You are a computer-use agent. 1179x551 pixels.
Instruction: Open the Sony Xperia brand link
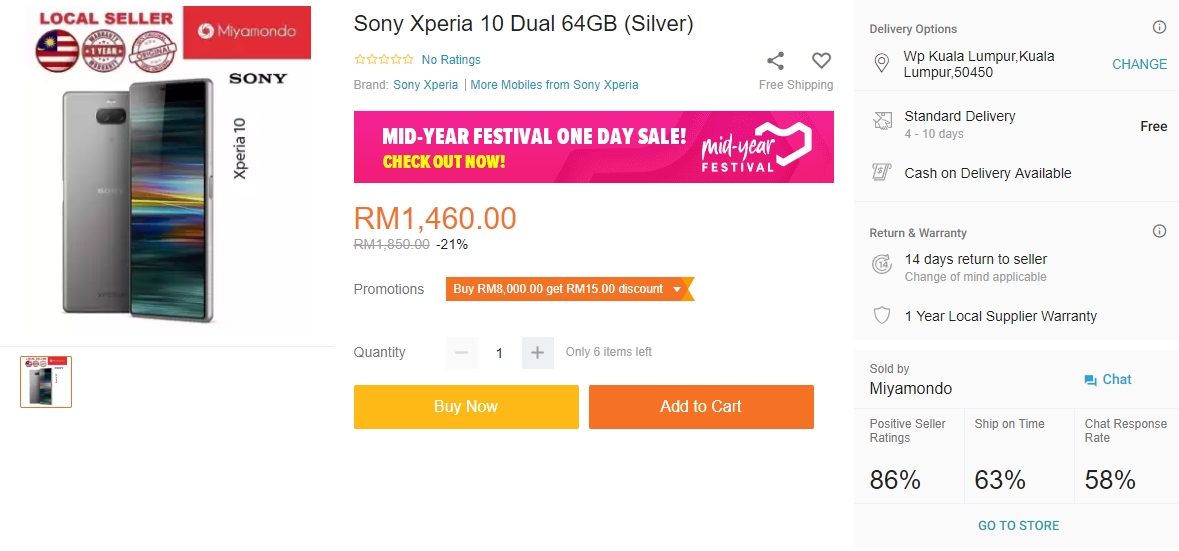coord(425,85)
